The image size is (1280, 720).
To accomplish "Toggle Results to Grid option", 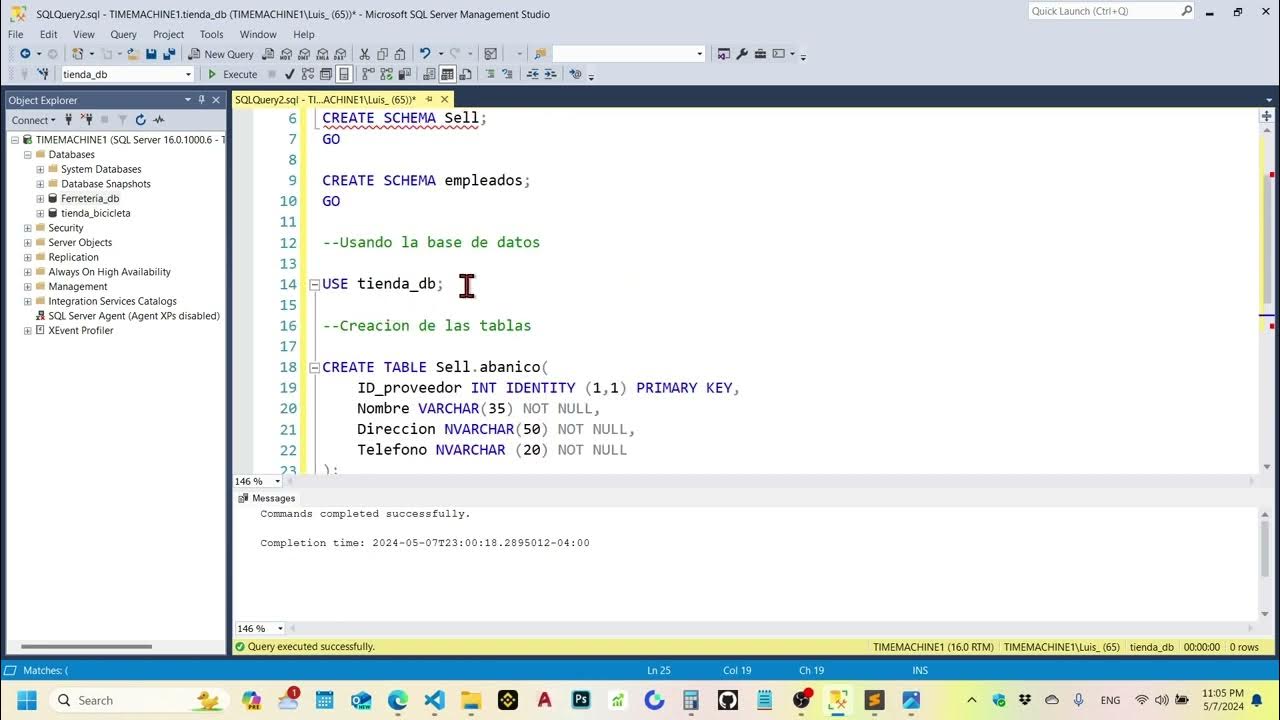I will click(447, 74).
